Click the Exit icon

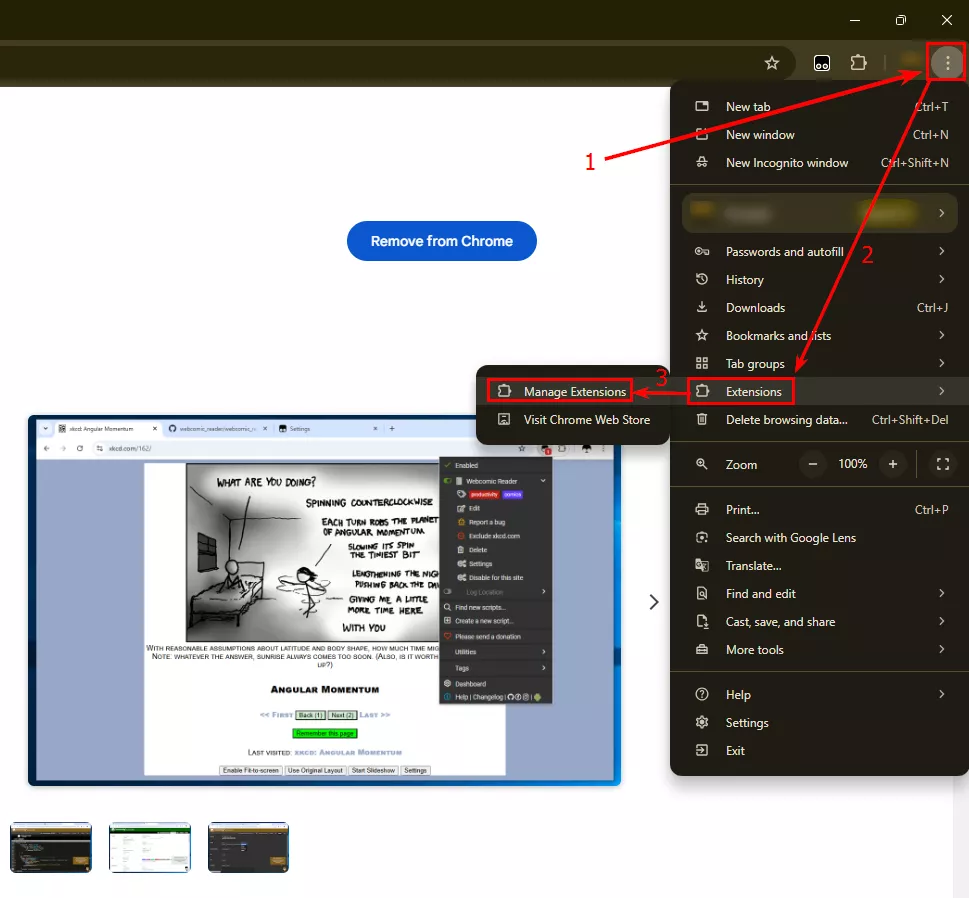701,750
